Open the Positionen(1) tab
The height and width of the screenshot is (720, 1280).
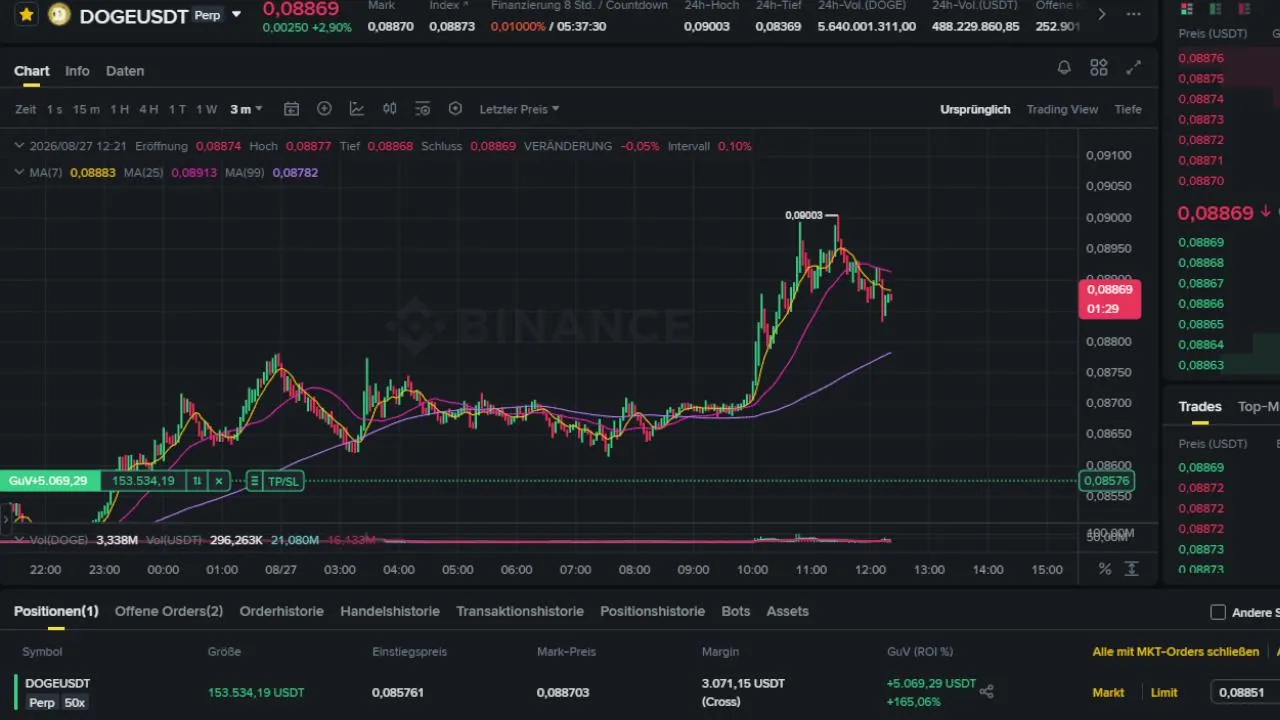tap(56, 611)
